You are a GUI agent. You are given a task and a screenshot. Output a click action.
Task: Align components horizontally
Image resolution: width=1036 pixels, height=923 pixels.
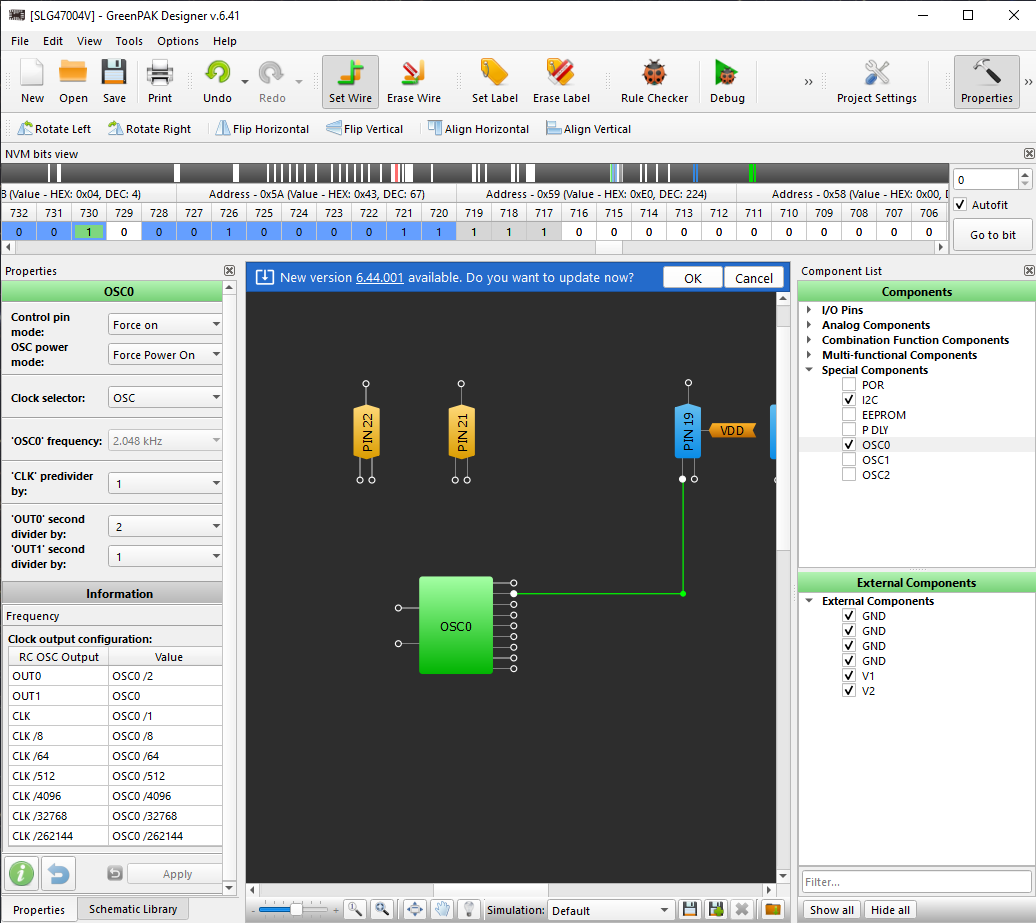(x=478, y=129)
